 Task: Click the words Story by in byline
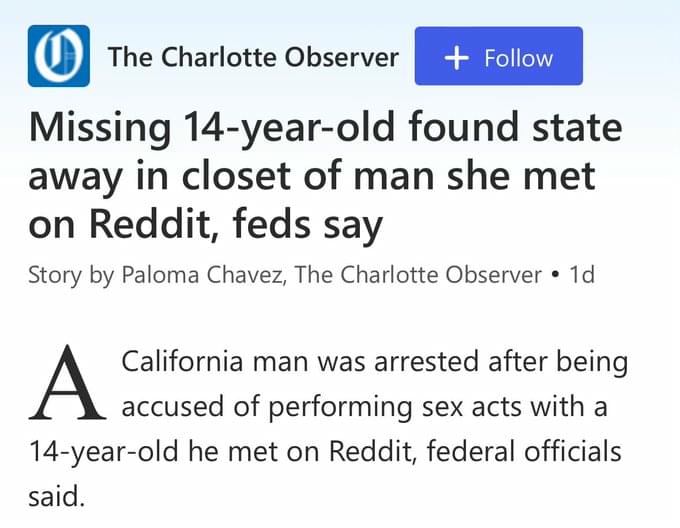(x=71, y=275)
